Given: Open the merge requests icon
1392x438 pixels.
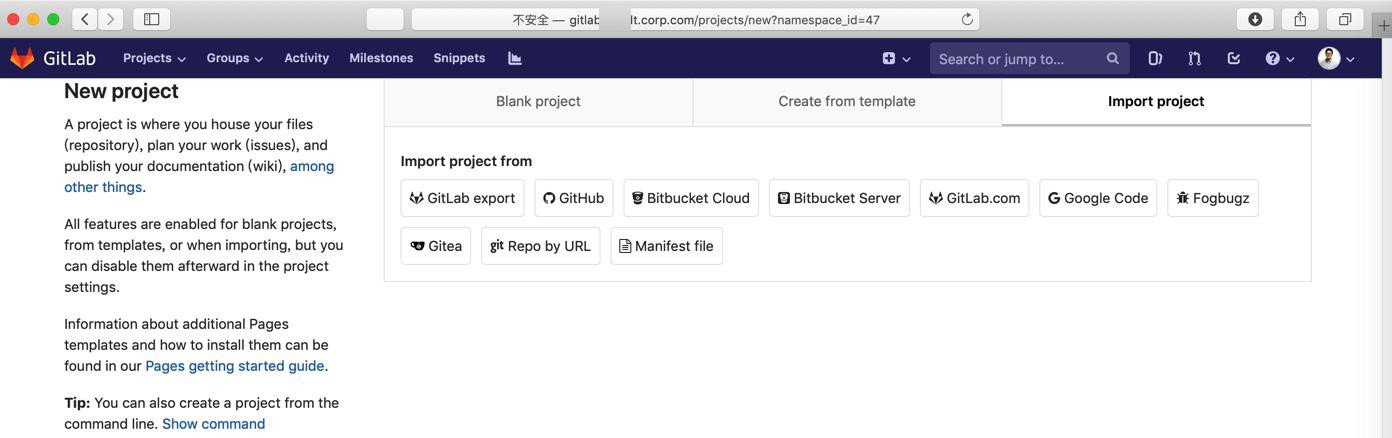Looking at the screenshot, I should point(1194,59).
